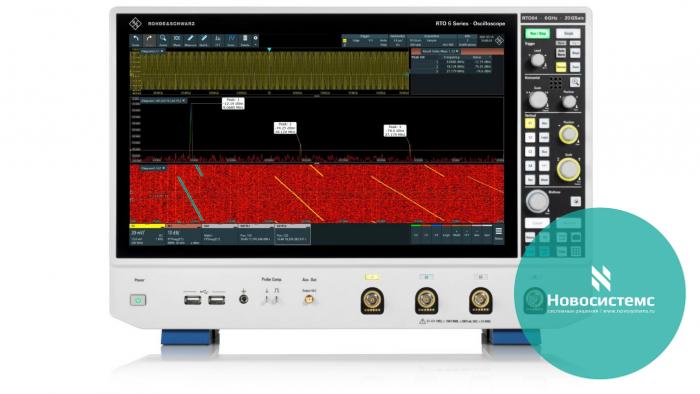
Task: Click the Peak 3 label on the spectrum
Action: pyautogui.click(x=395, y=130)
